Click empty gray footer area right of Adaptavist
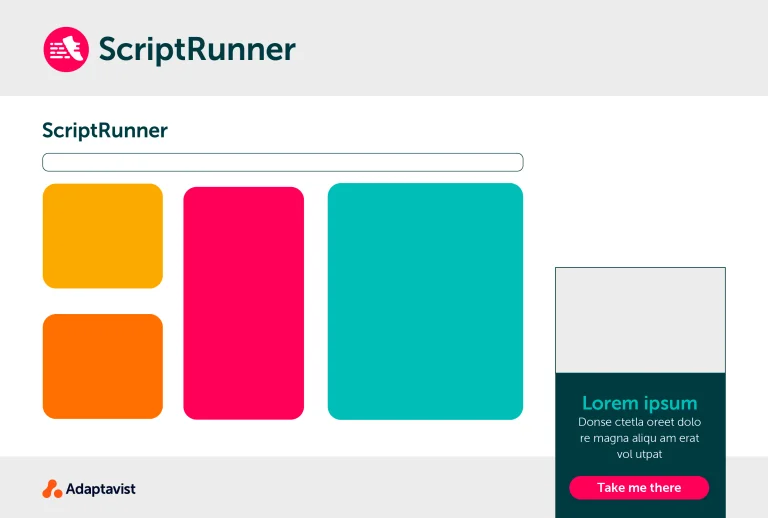Screen dimensions: 768x518 (x=340, y=488)
